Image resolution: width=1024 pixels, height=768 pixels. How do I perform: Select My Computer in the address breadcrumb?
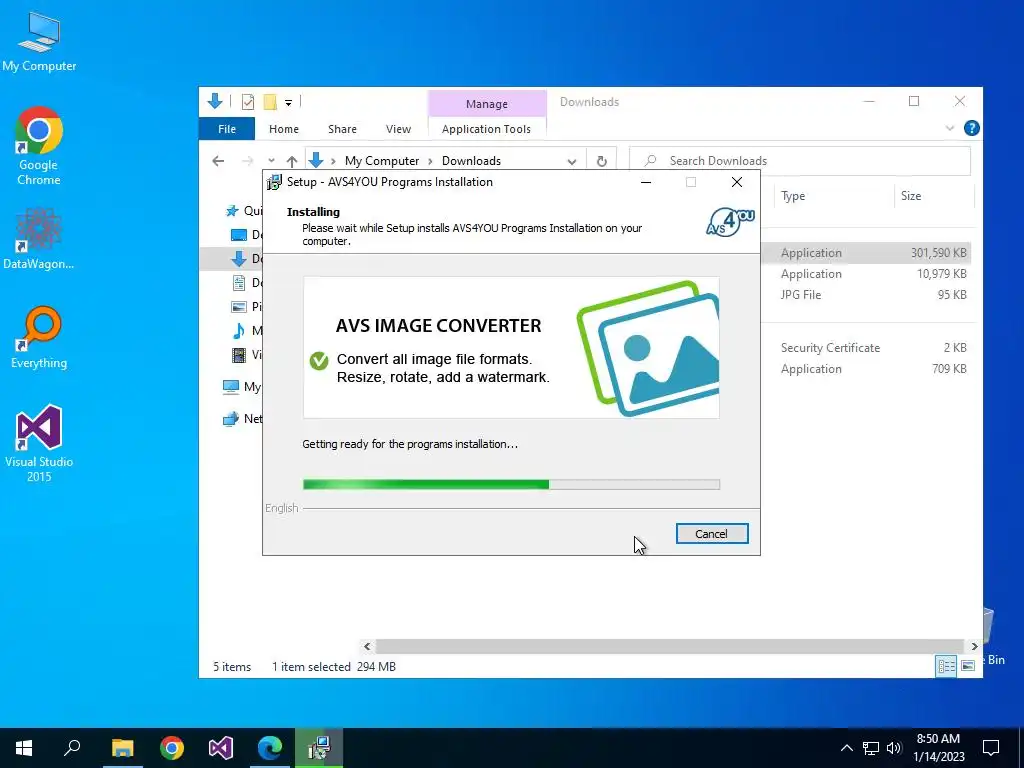click(382, 161)
